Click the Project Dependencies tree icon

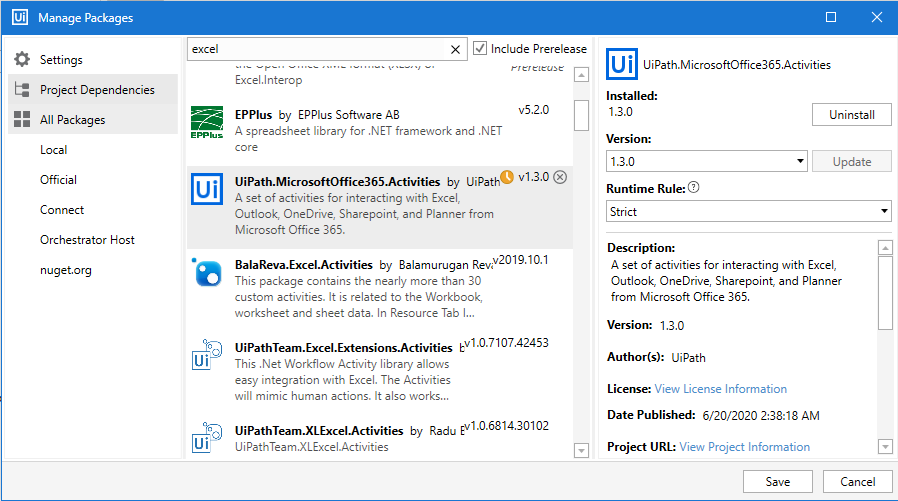[x=22, y=89]
